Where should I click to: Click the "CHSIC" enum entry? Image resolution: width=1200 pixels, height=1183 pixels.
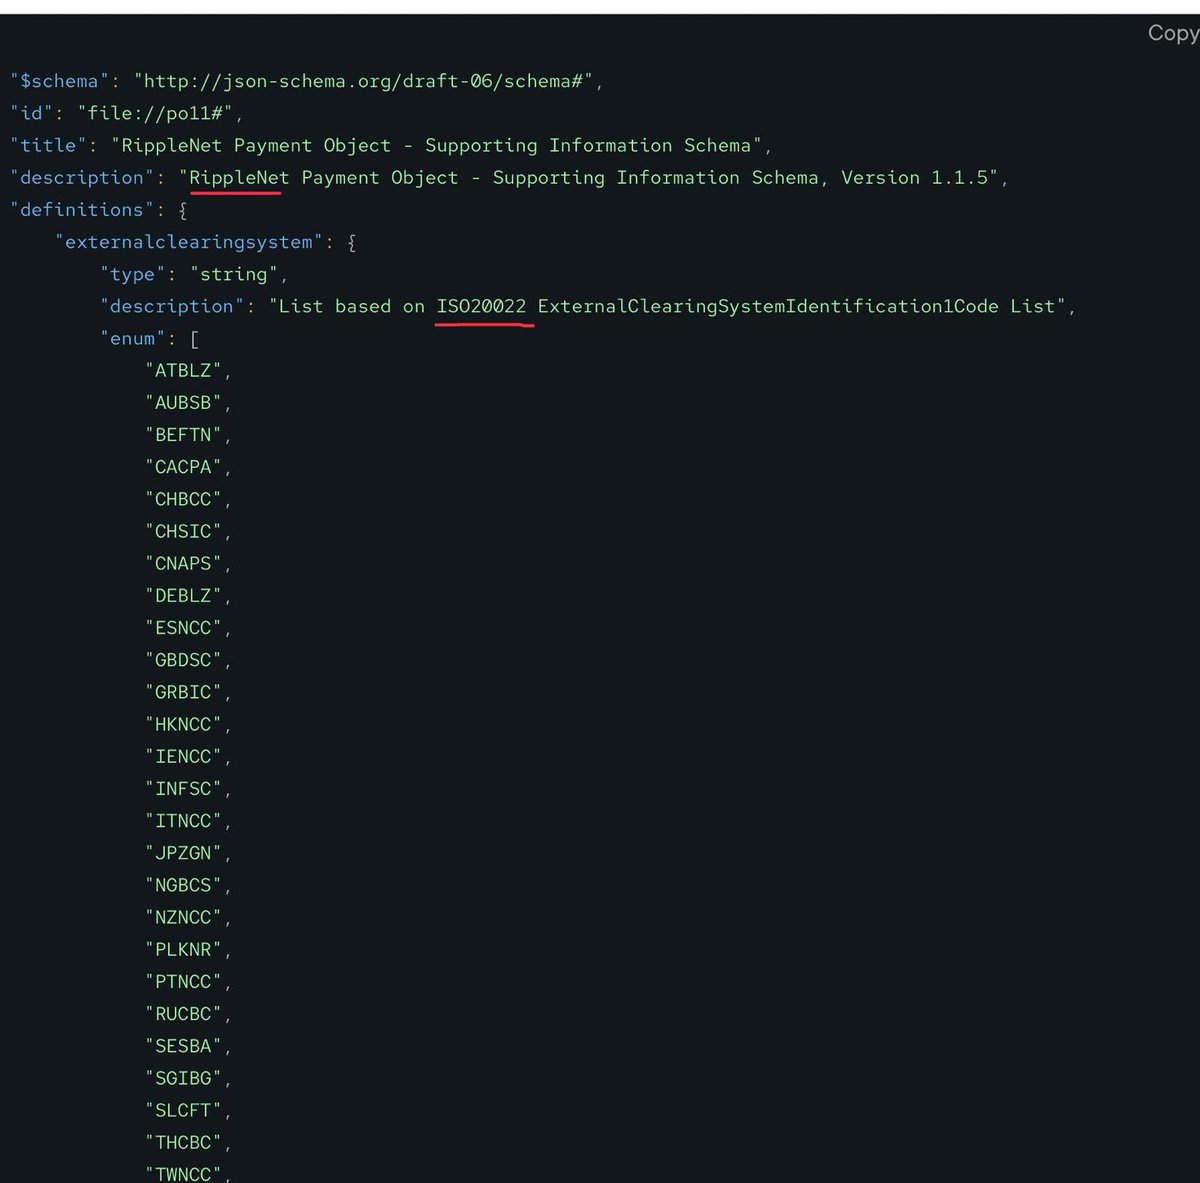[183, 531]
